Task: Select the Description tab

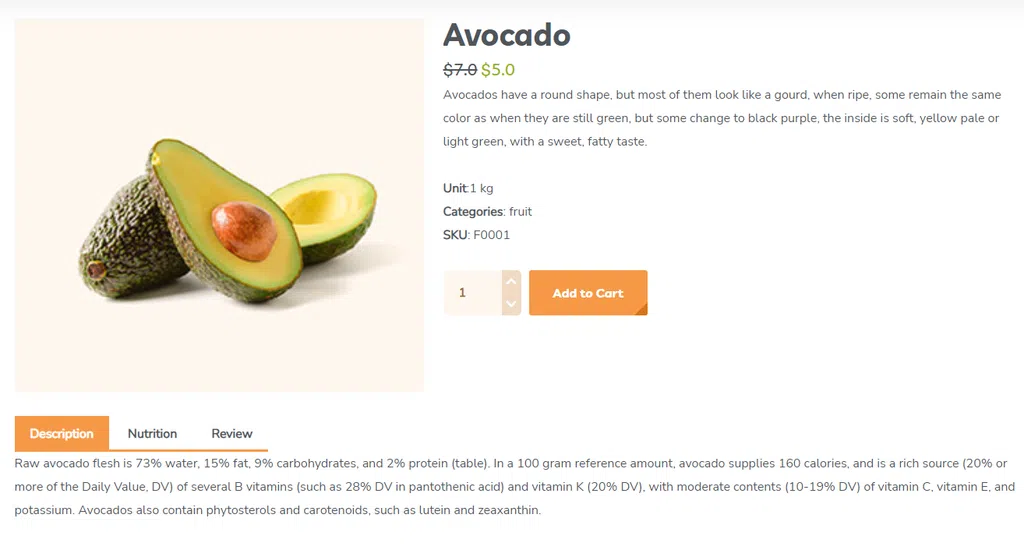Action: [61, 434]
